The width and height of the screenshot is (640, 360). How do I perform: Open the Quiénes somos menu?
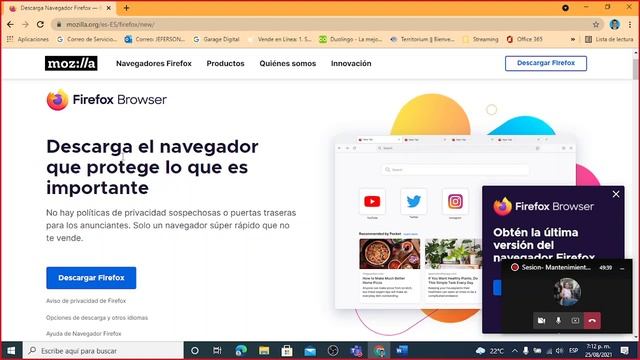click(x=288, y=63)
